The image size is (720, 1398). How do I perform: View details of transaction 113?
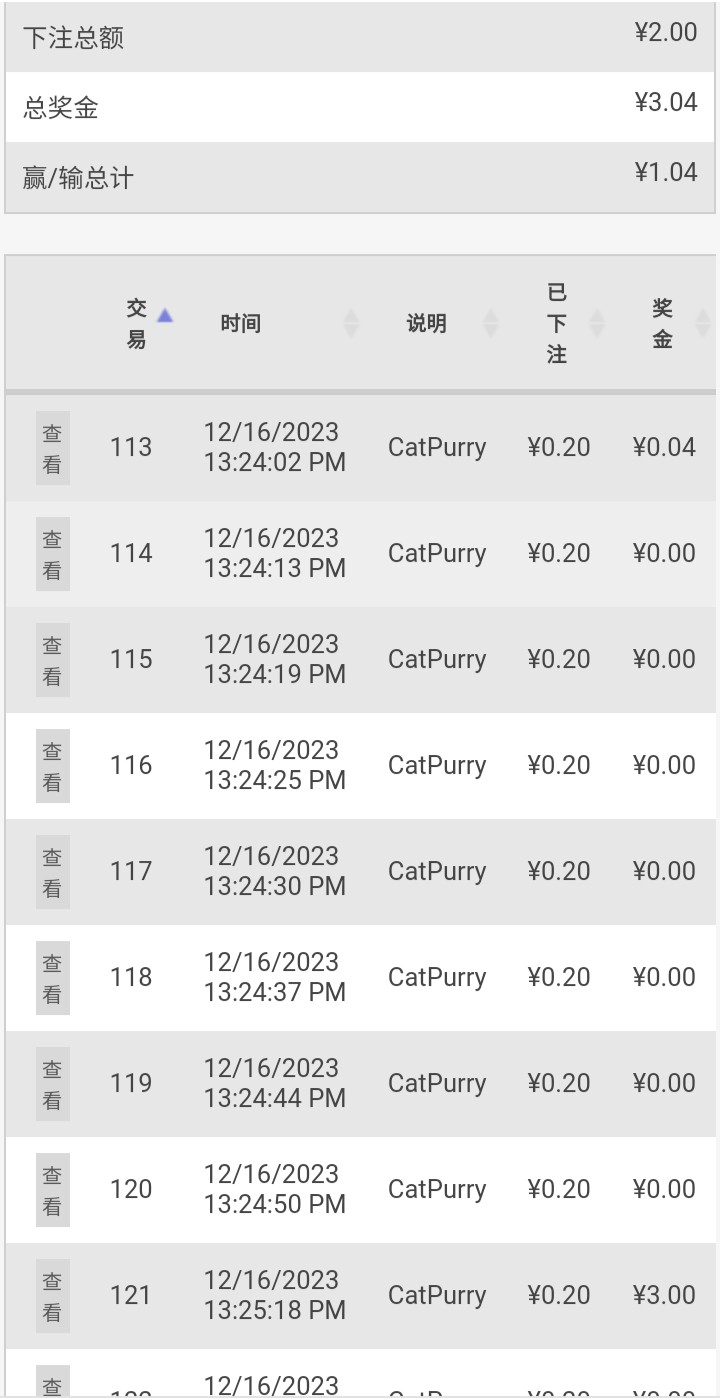click(x=53, y=448)
